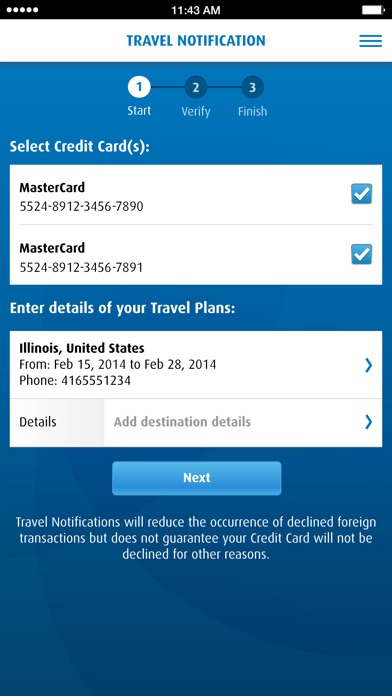Uncheck MasterCard ending in 7891
The height and width of the screenshot is (696, 392).
(362, 254)
